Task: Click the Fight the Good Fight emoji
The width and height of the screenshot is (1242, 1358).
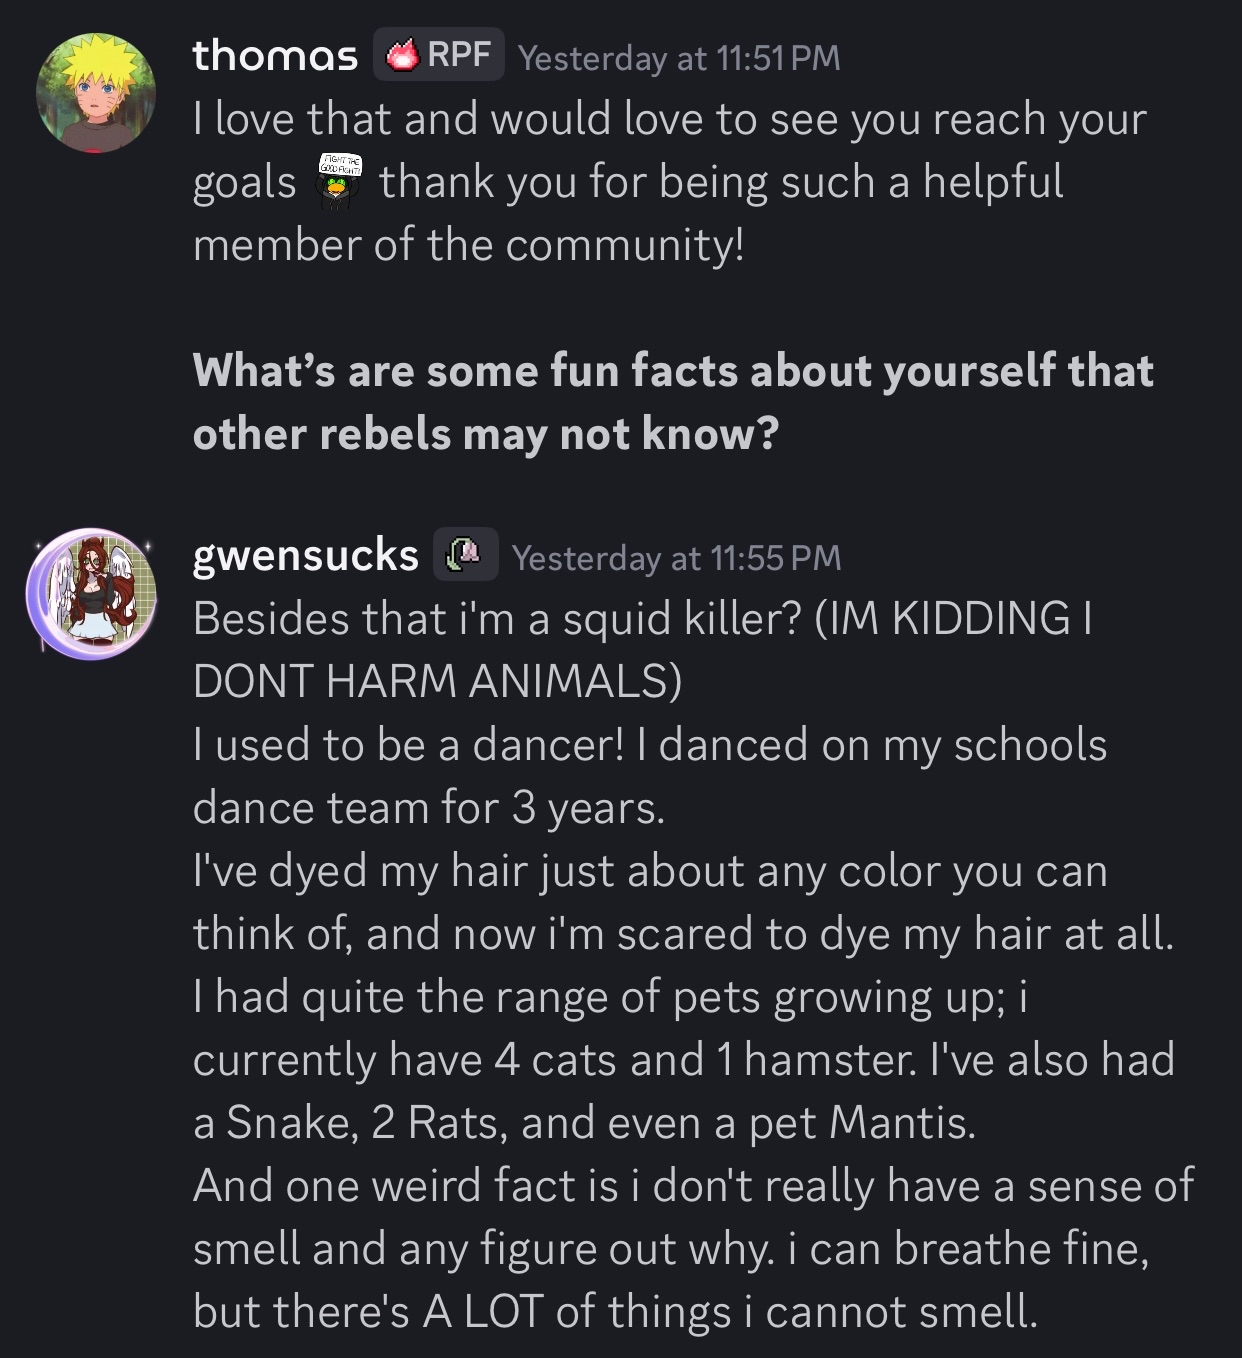Action: pyautogui.click(x=339, y=182)
